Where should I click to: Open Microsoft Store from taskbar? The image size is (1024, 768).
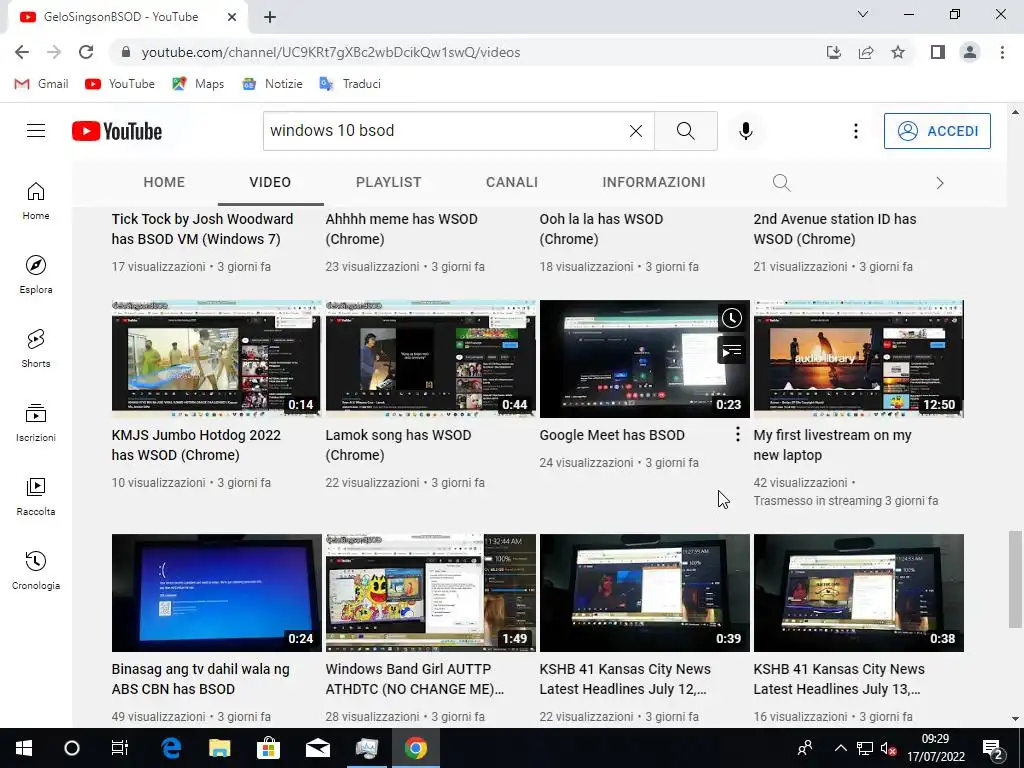268,748
